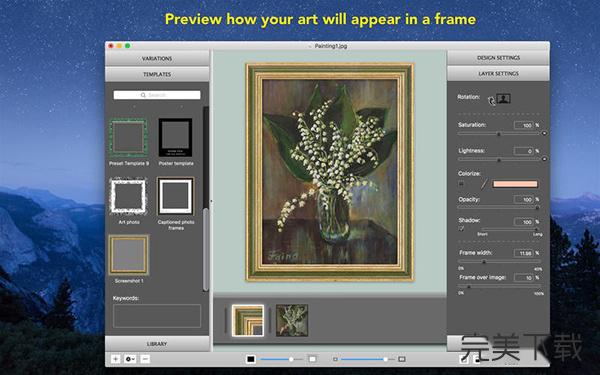Expand the Library section

click(x=157, y=344)
